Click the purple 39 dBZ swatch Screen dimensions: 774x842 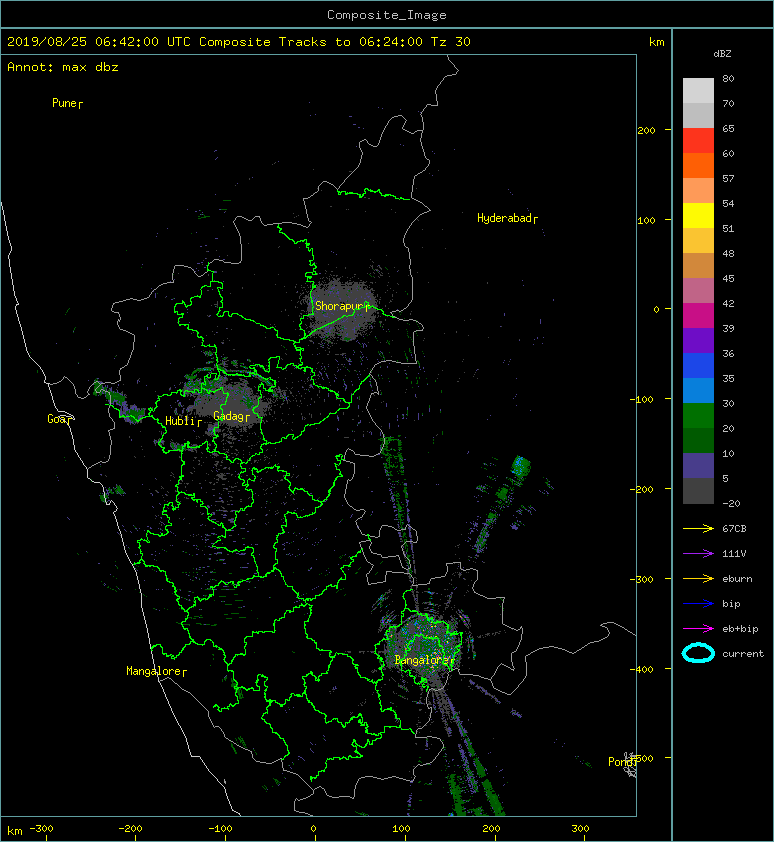coord(698,340)
